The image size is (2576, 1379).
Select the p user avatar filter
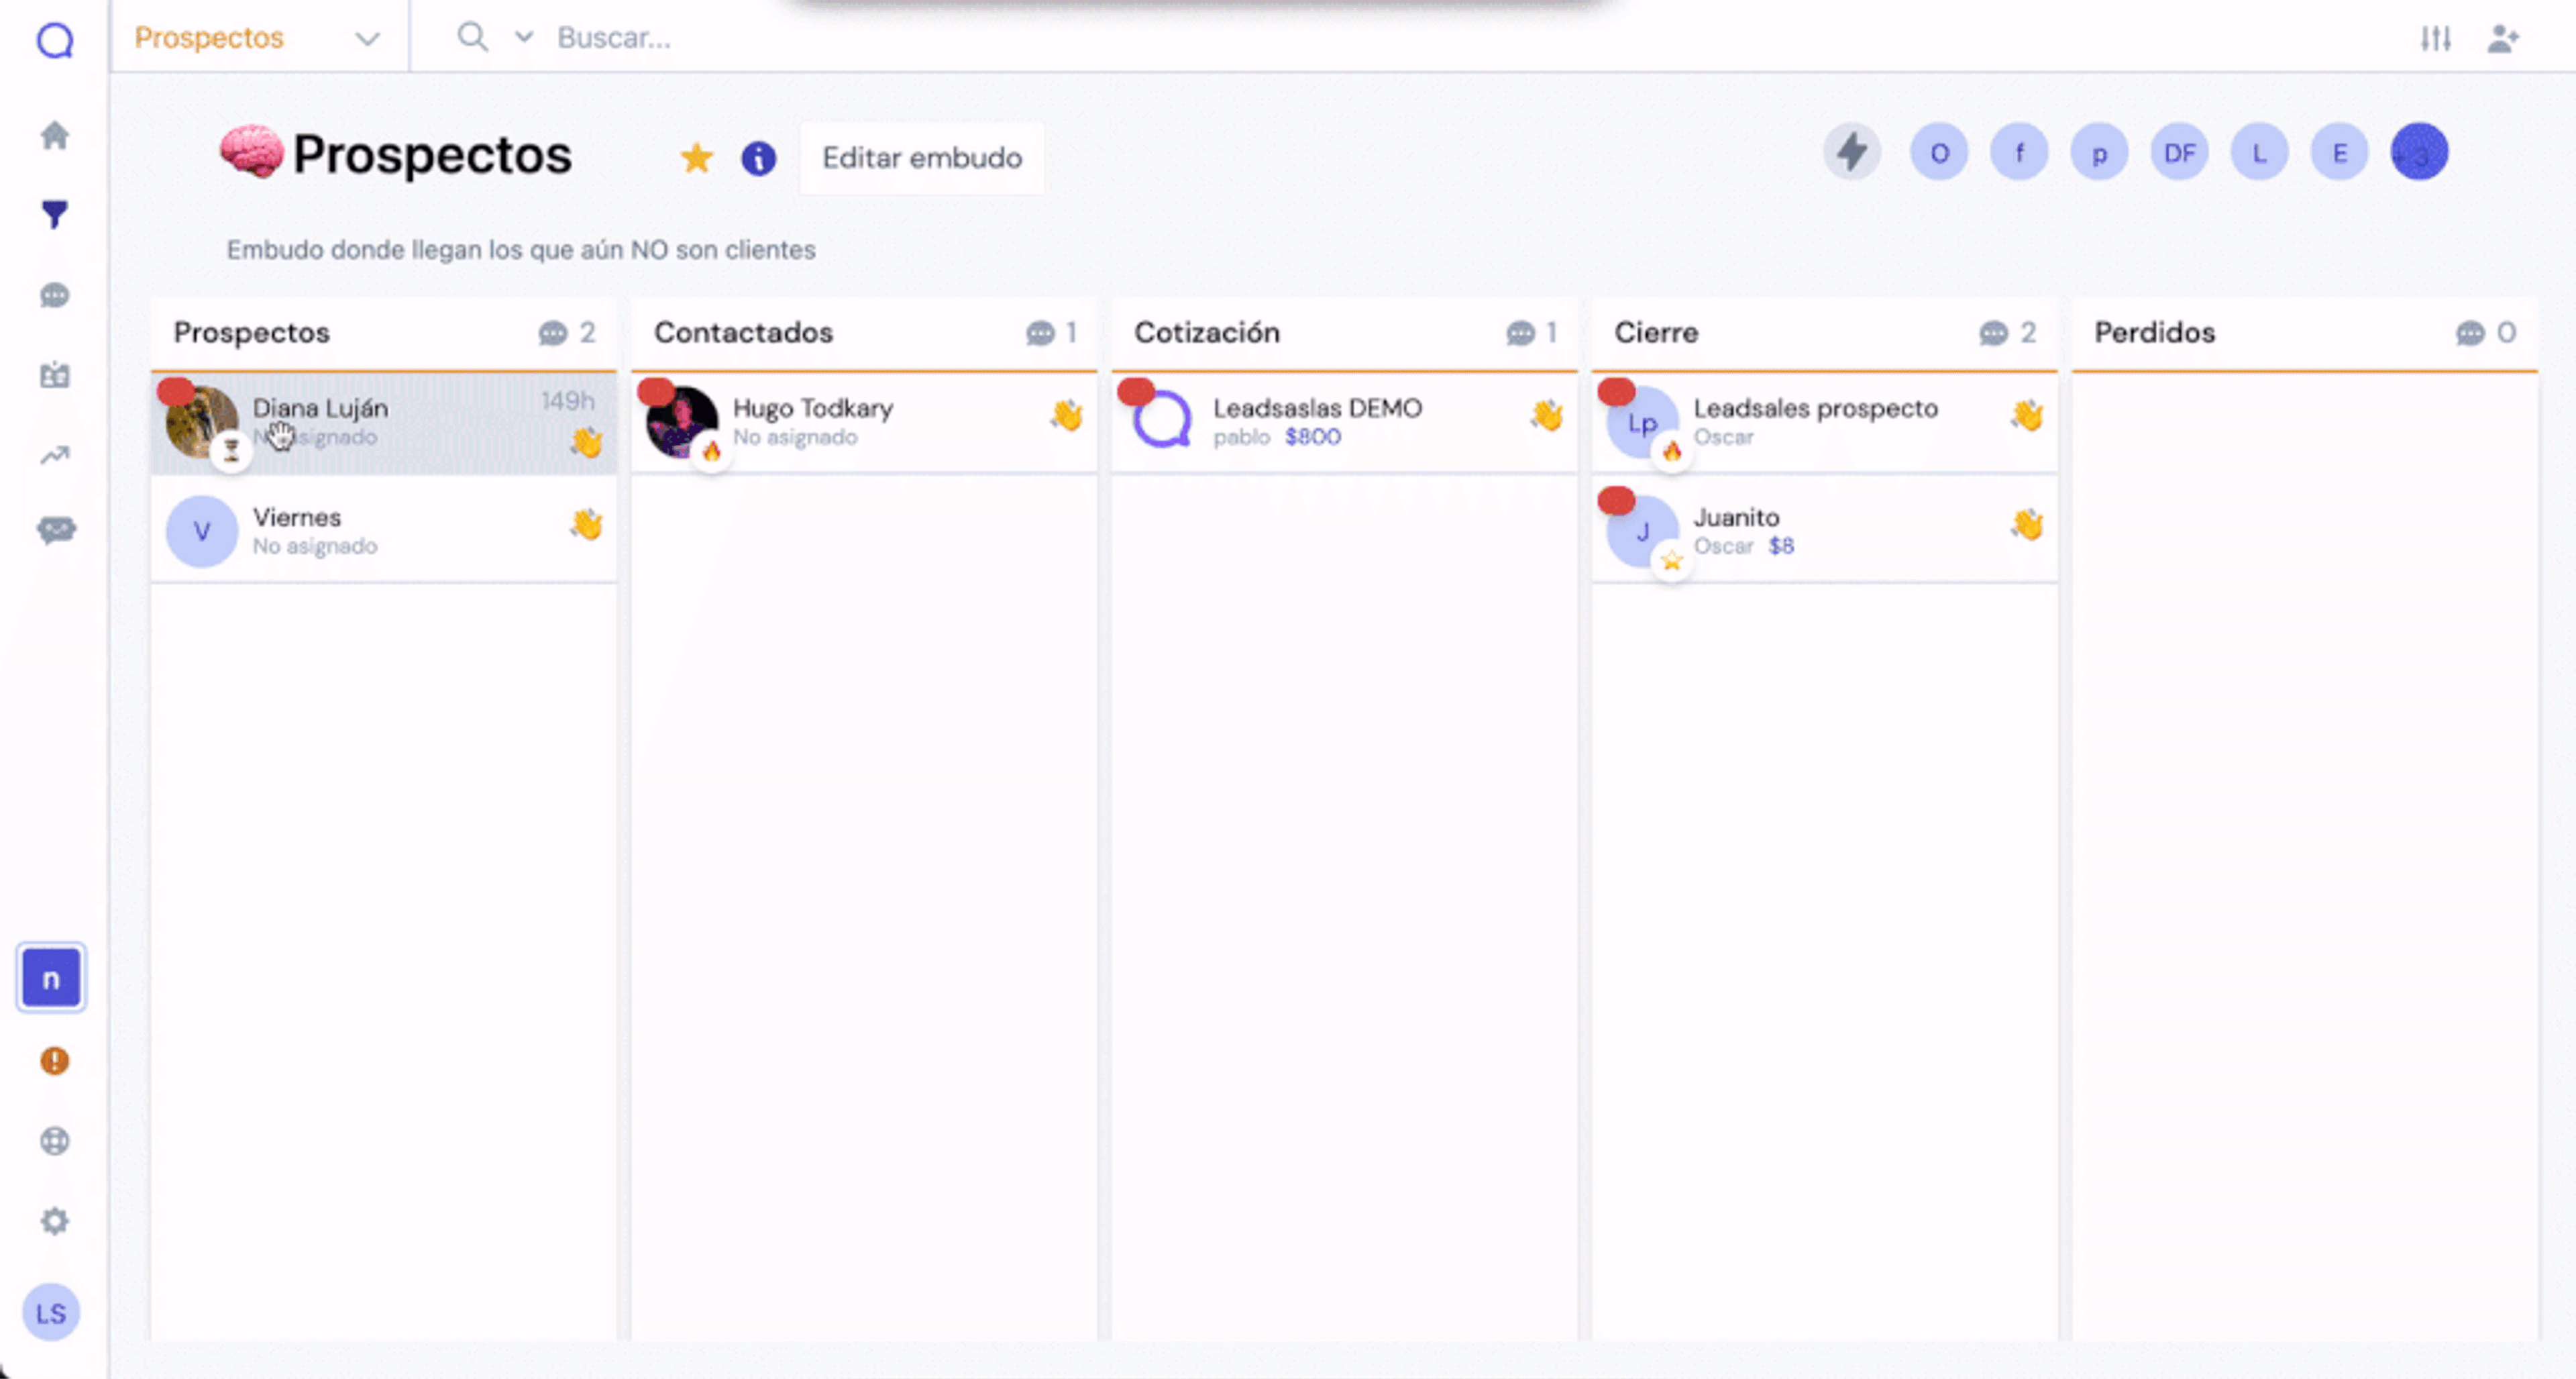[x=2099, y=153]
